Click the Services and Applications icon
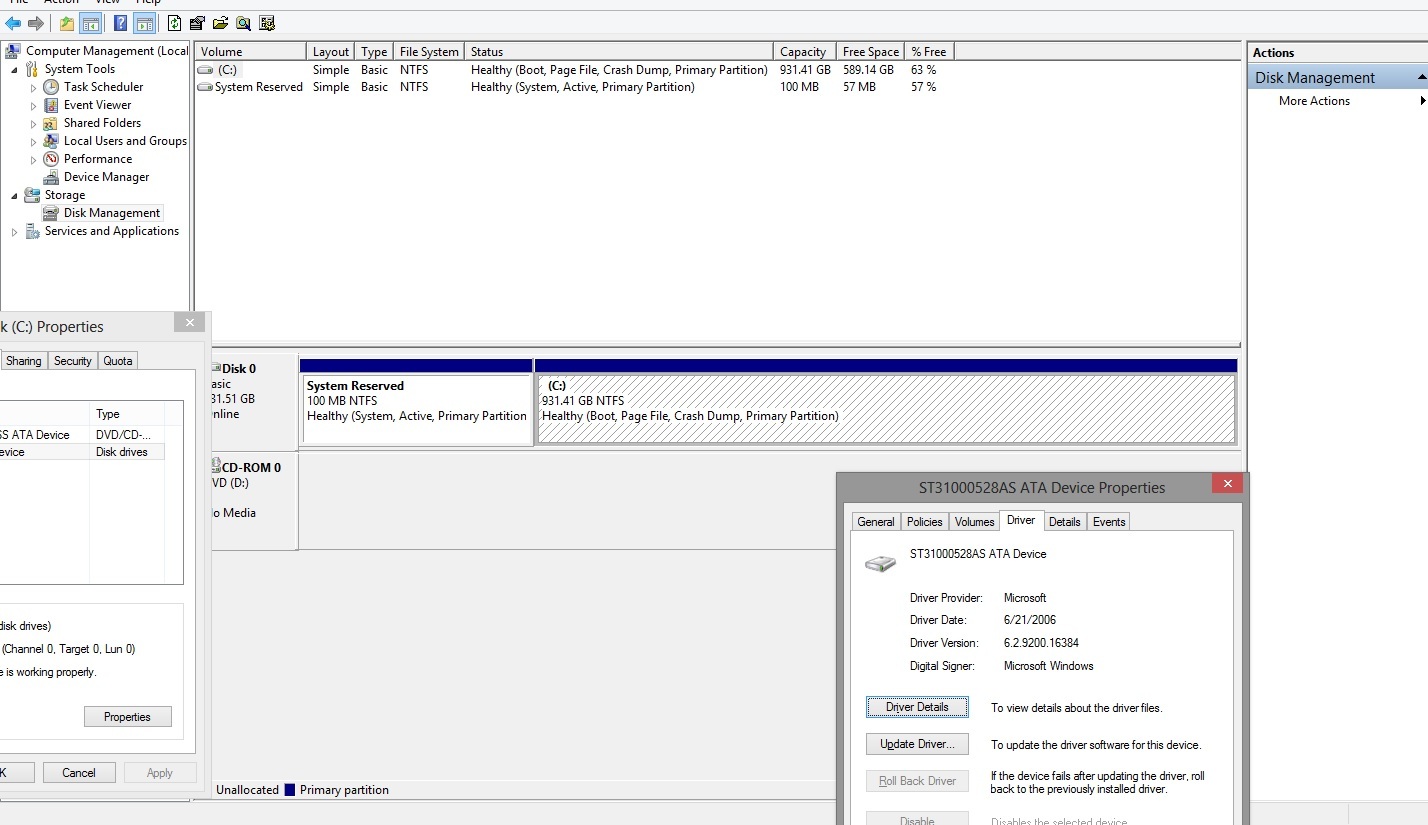This screenshot has height=825, width=1428. click(x=32, y=231)
